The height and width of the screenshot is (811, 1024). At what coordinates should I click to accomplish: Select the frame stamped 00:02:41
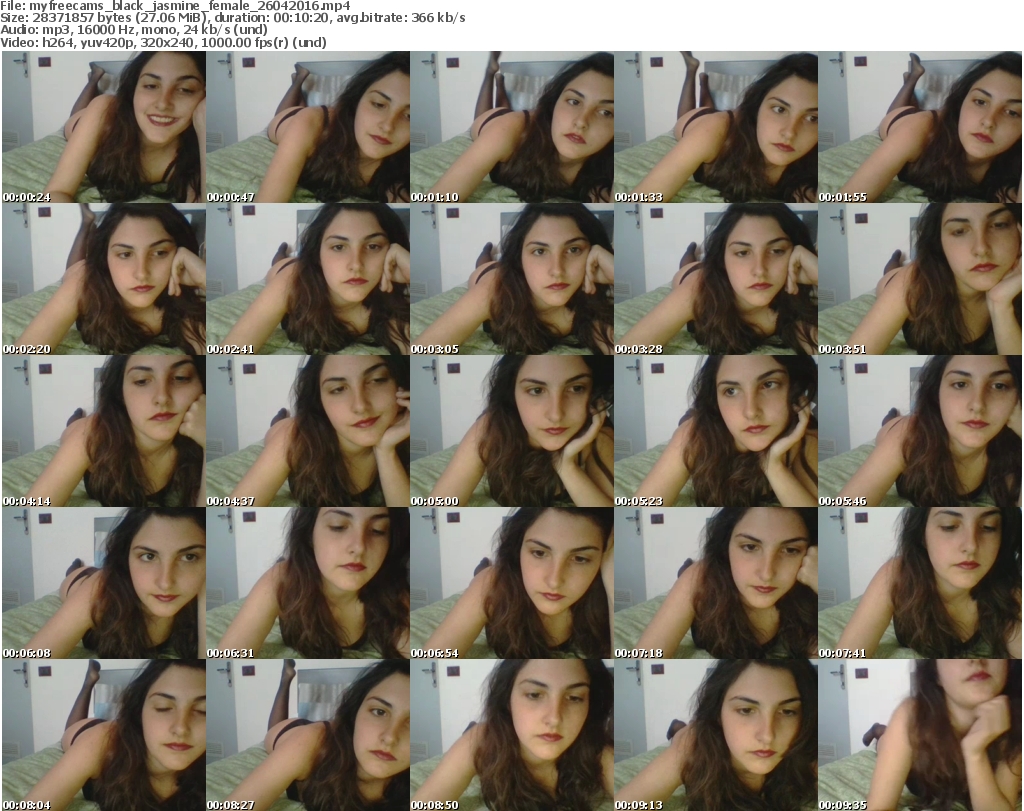coord(308,279)
